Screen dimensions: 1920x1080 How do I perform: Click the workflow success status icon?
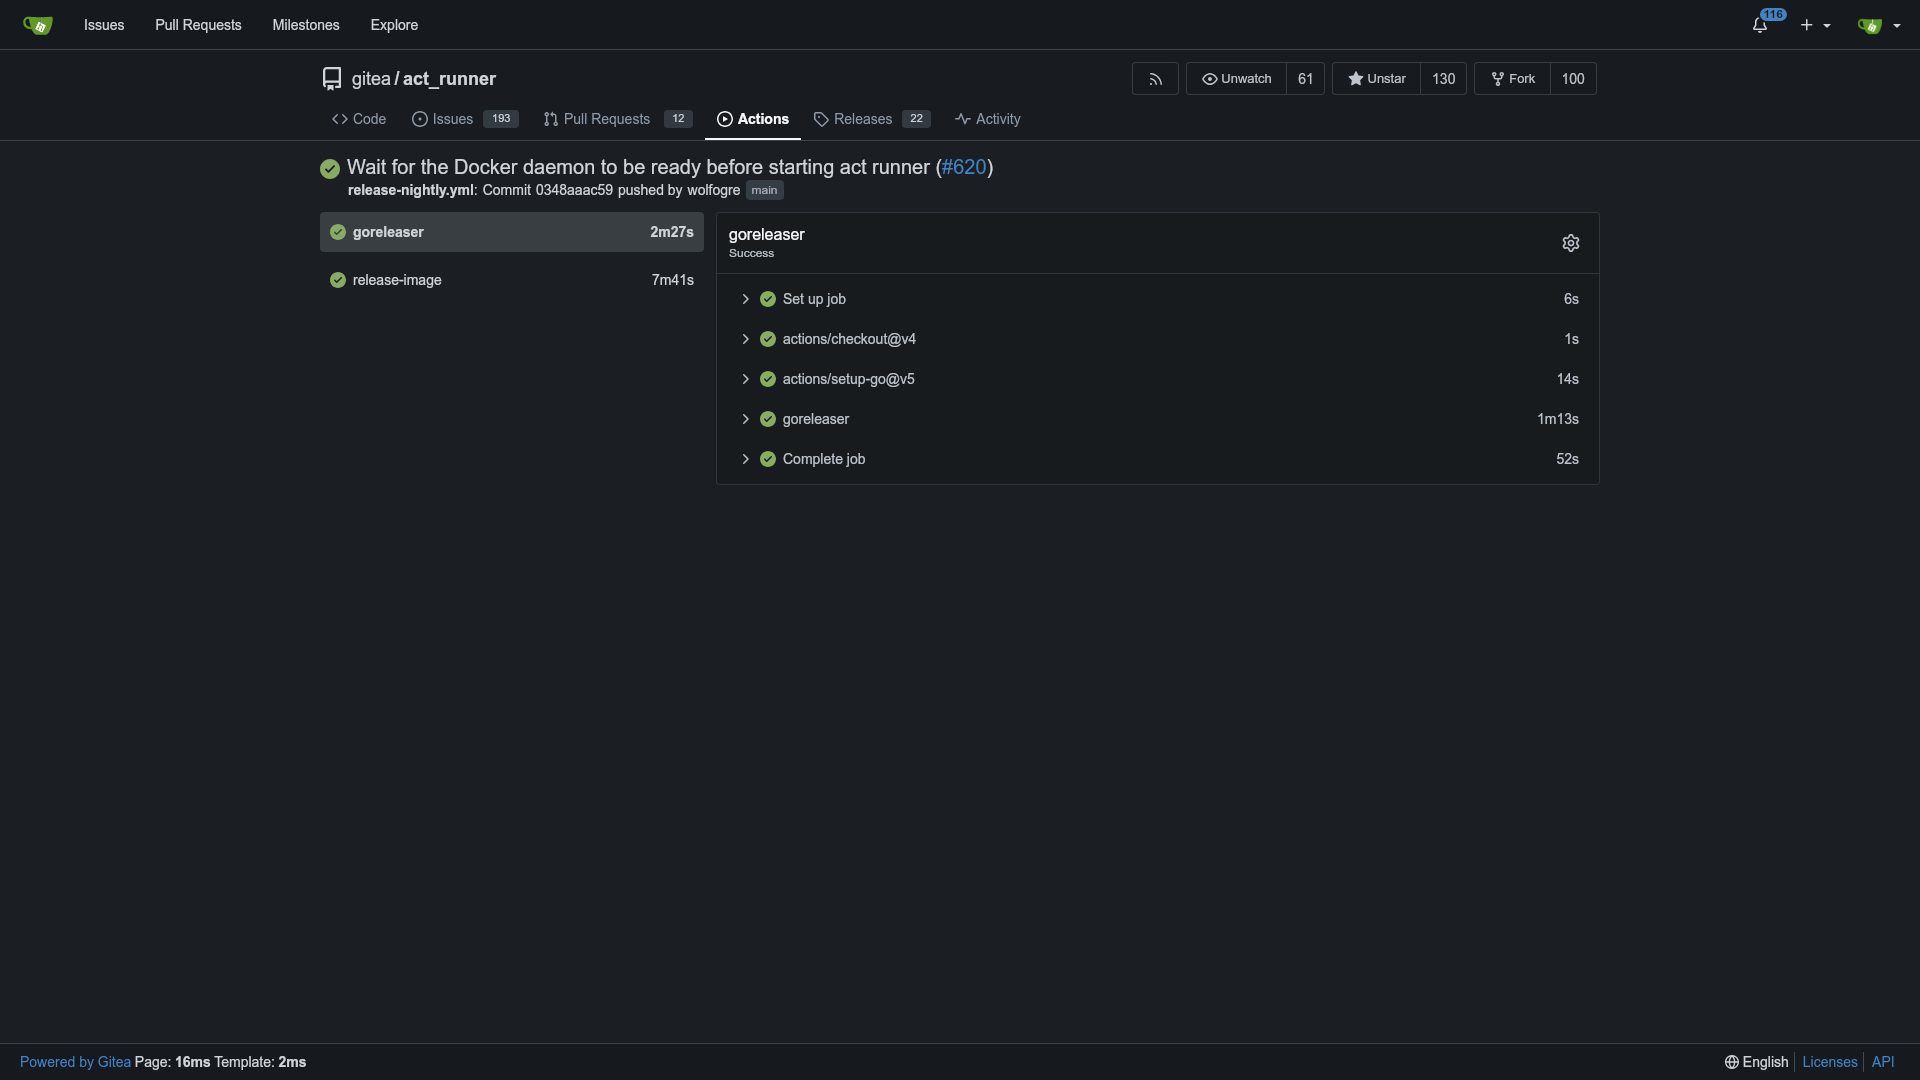coord(330,169)
